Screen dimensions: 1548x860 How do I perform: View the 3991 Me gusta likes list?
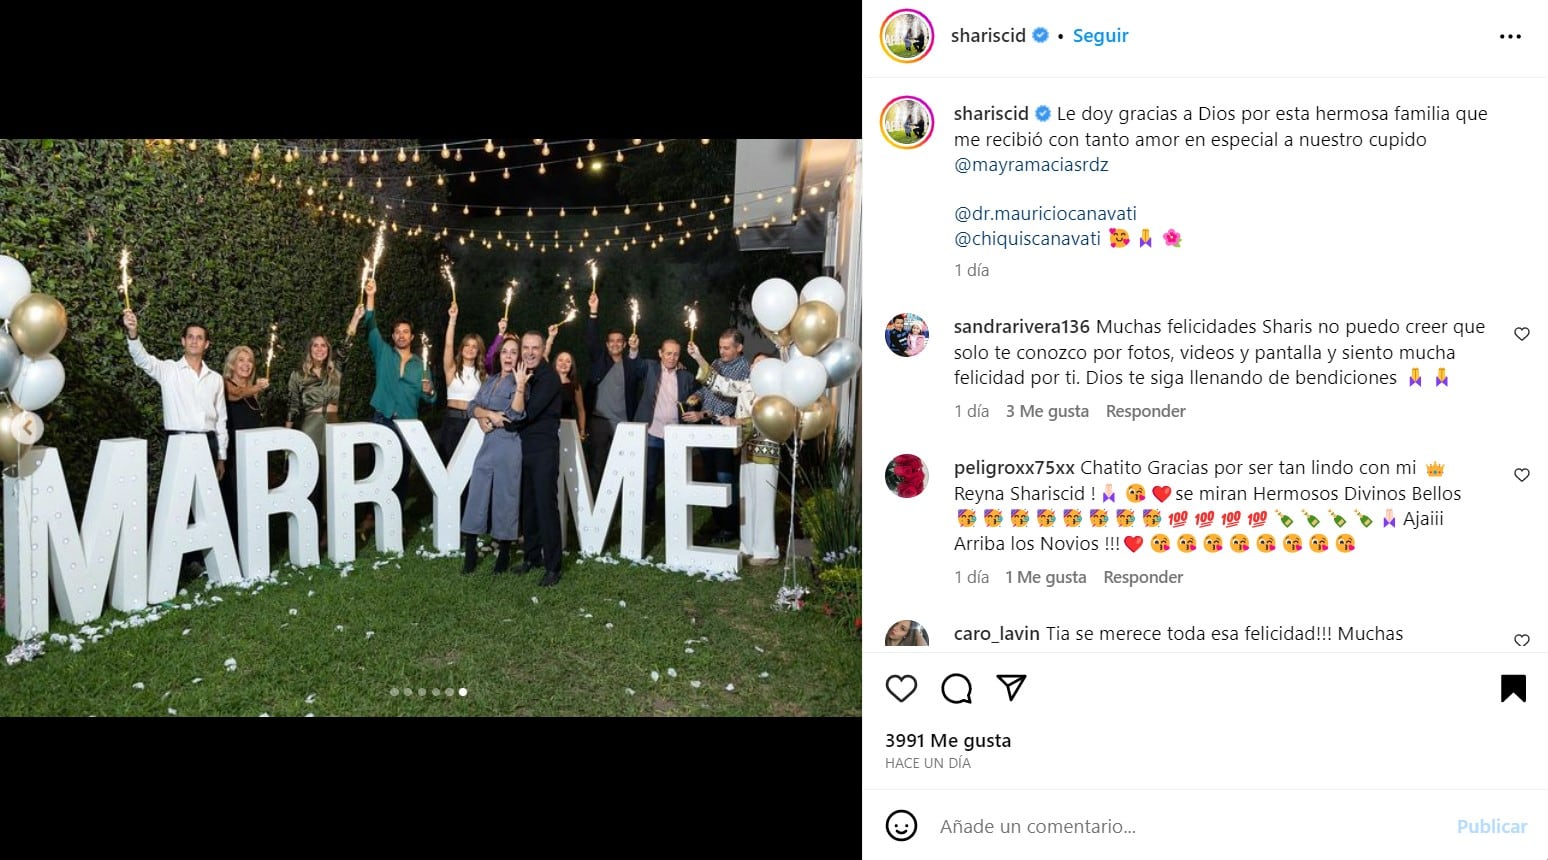point(947,740)
